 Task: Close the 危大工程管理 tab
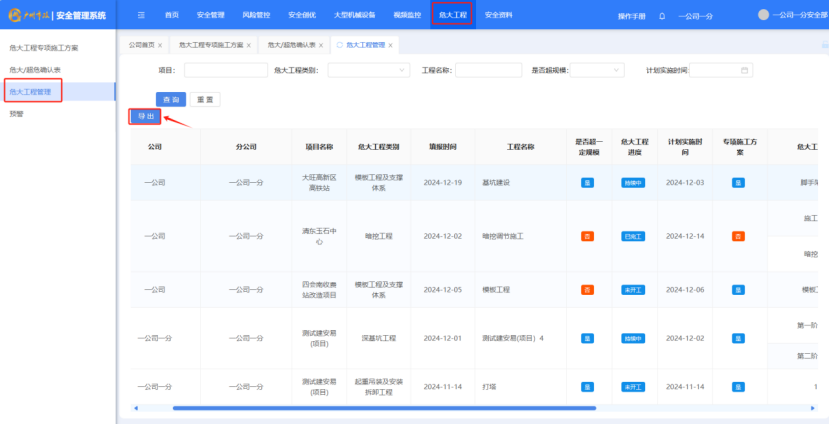(391, 46)
